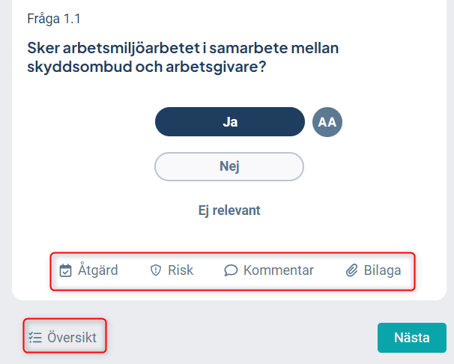The width and height of the screenshot is (454, 364).
Task: Click the first line of the question heading
Action: coord(183,48)
